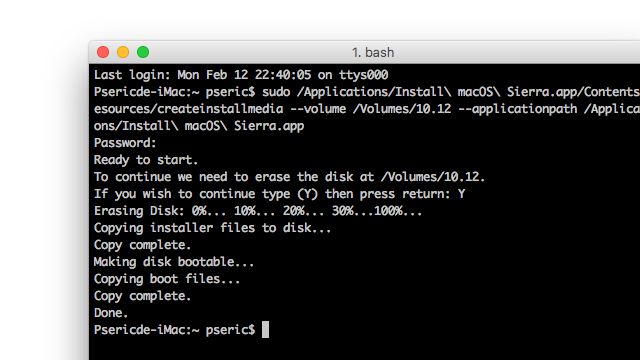Viewport: 640px width, 360px height.
Task: Click the '/Volumes/10.12.' path in the erase message
Action: (x=433, y=177)
